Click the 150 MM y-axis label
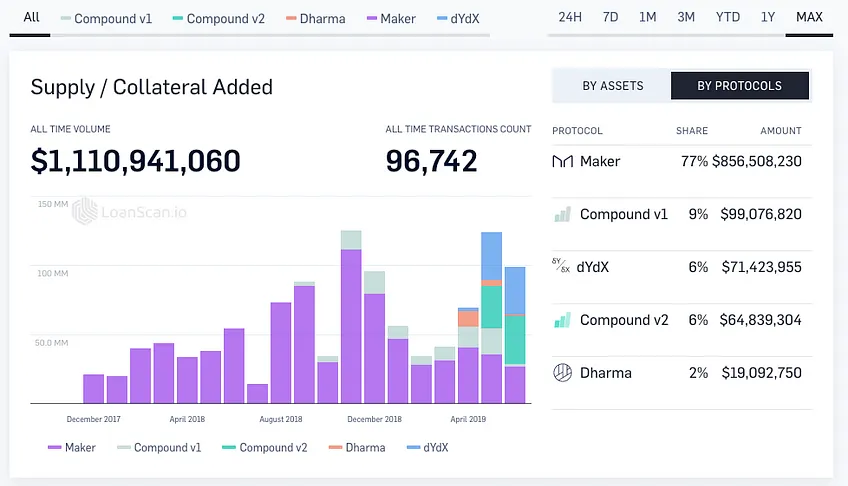 coord(53,204)
